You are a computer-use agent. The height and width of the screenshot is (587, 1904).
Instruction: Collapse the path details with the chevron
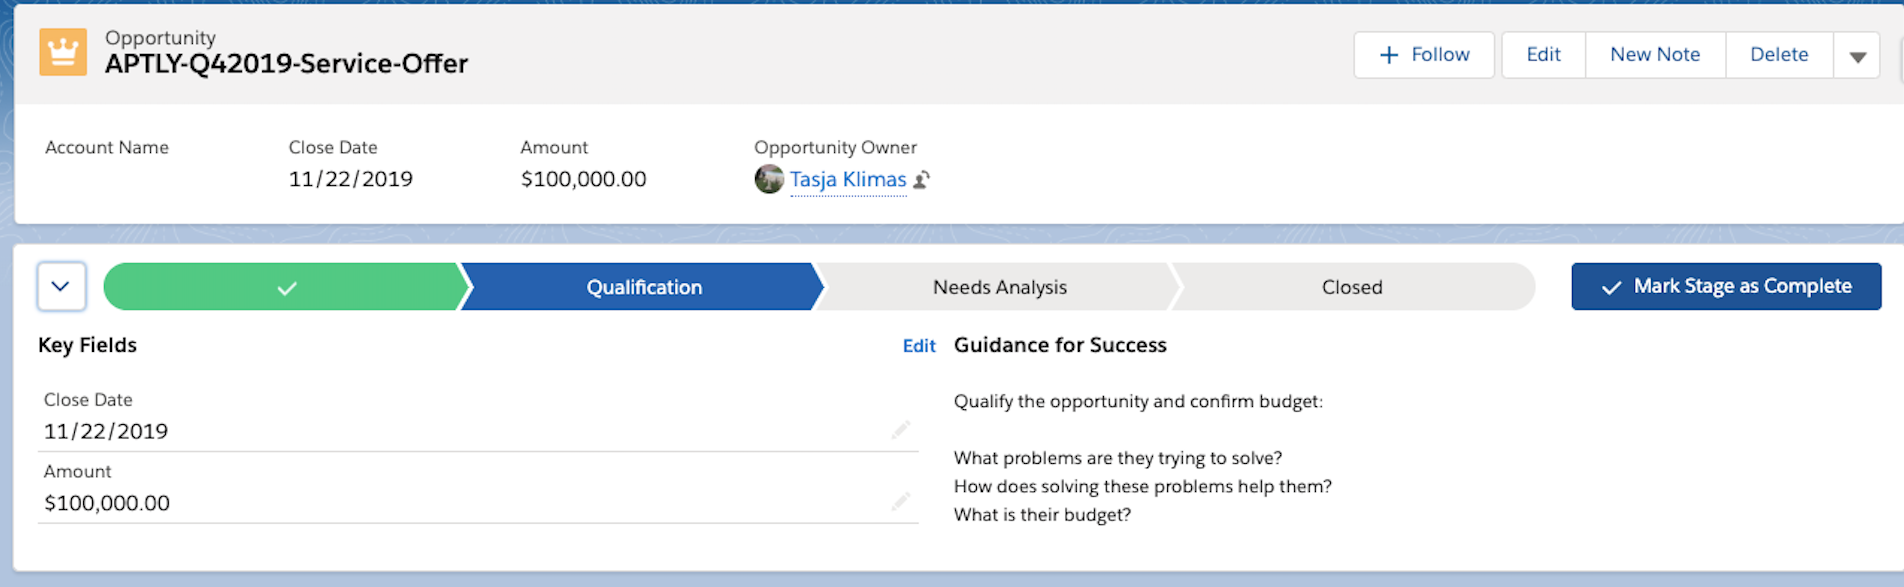pos(61,287)
